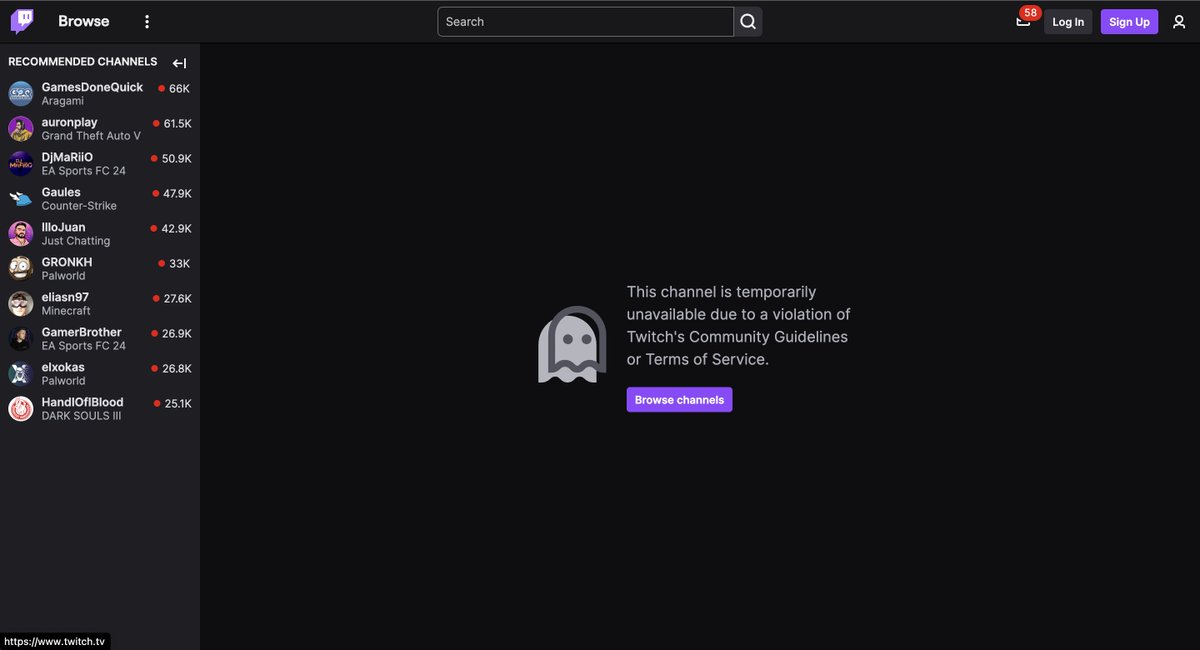Click EA Sports FC 24 under GamerBrother
The width and height of the screenshot is (1200, 650).
point(84,346)
